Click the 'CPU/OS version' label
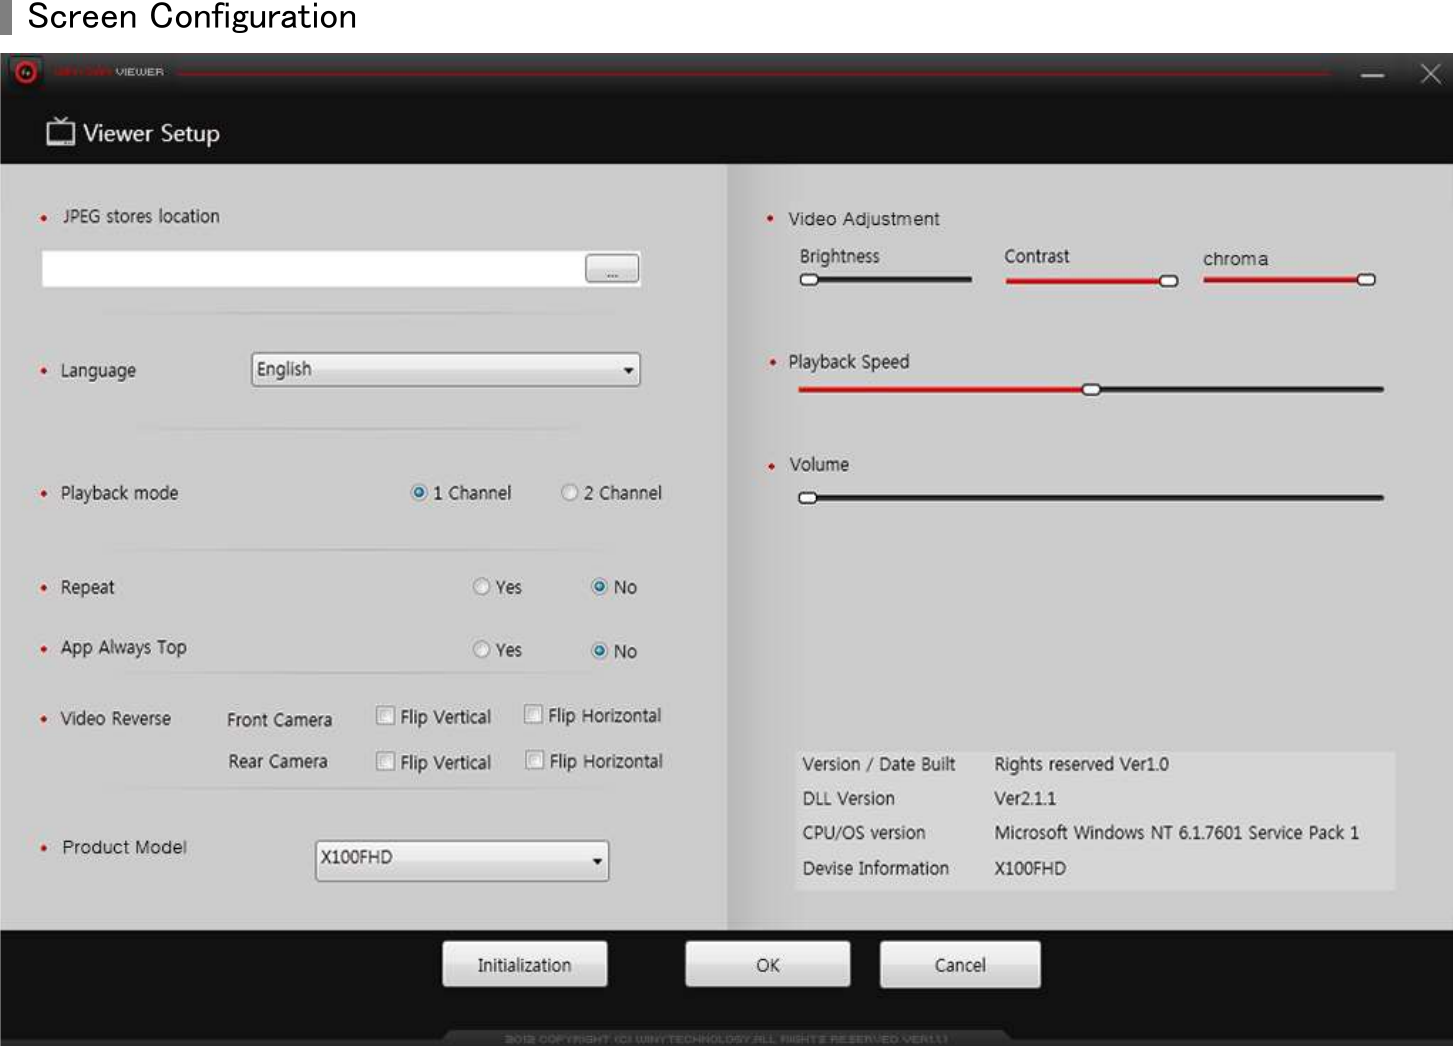The image size is (1453, 1046). [x=864, y=833]
